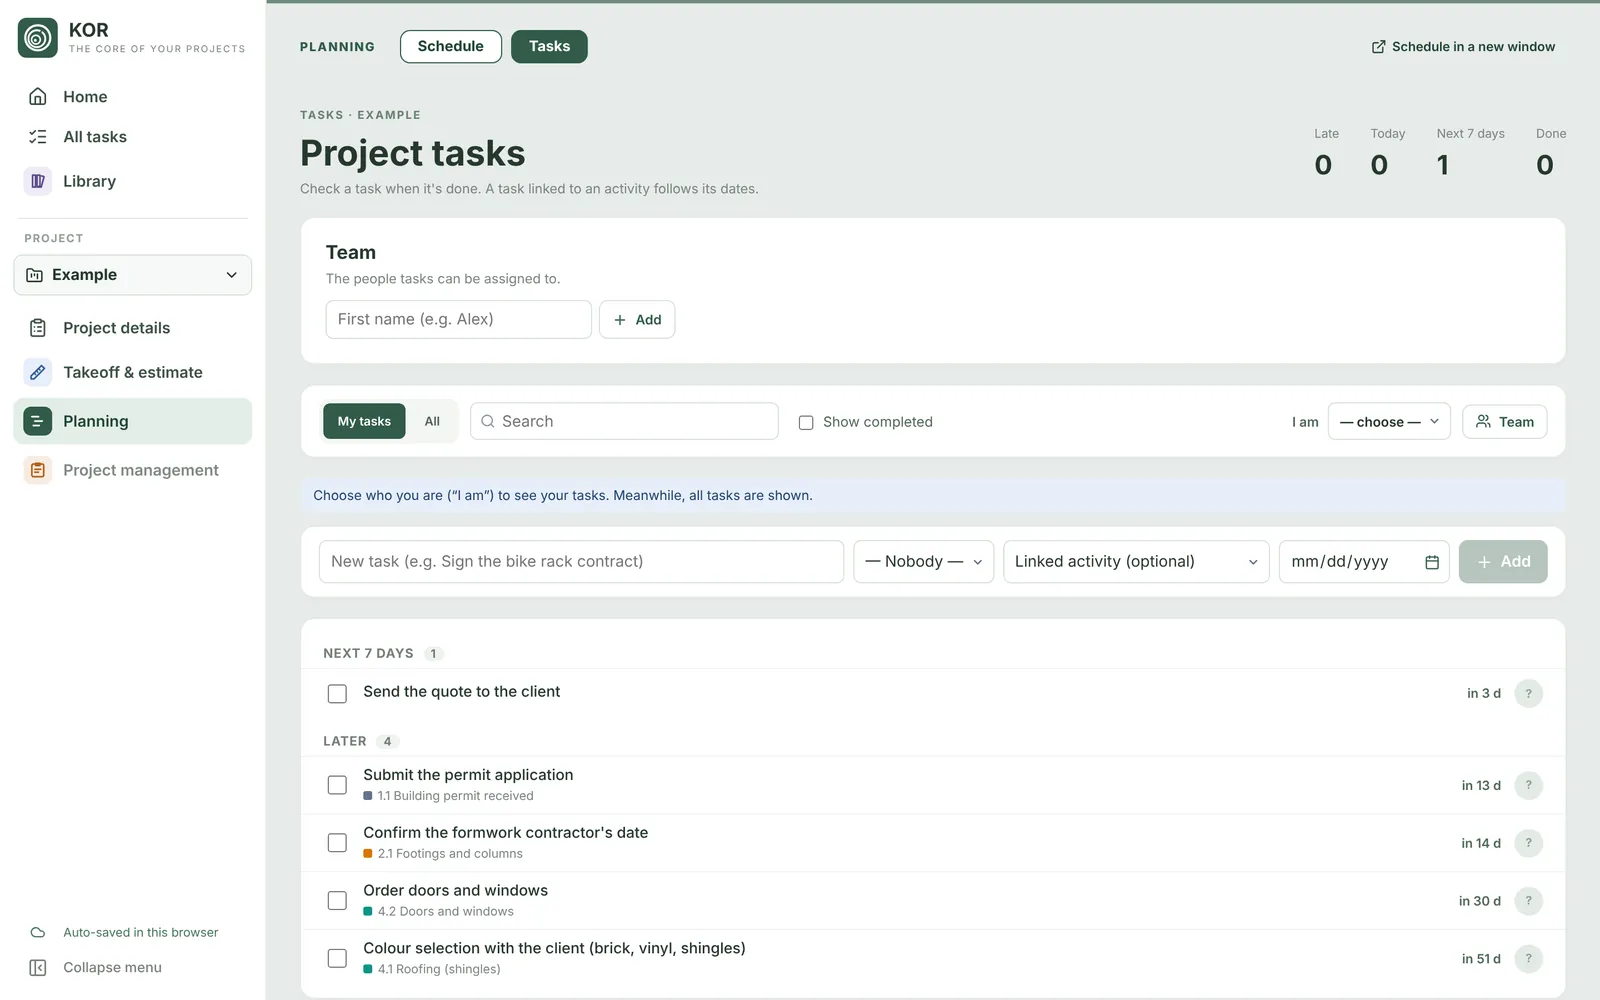The image size is (1600, 1000).
Task: Click the KOR logo icon
Action: coord(38,38)
